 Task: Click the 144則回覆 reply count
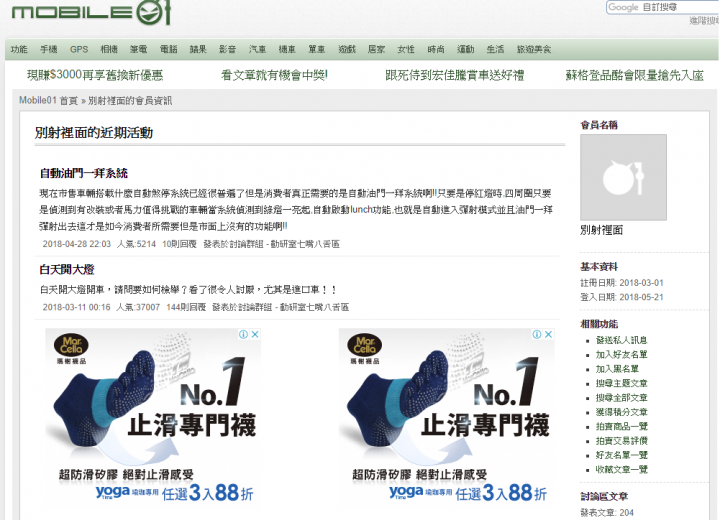pos(186,307)
